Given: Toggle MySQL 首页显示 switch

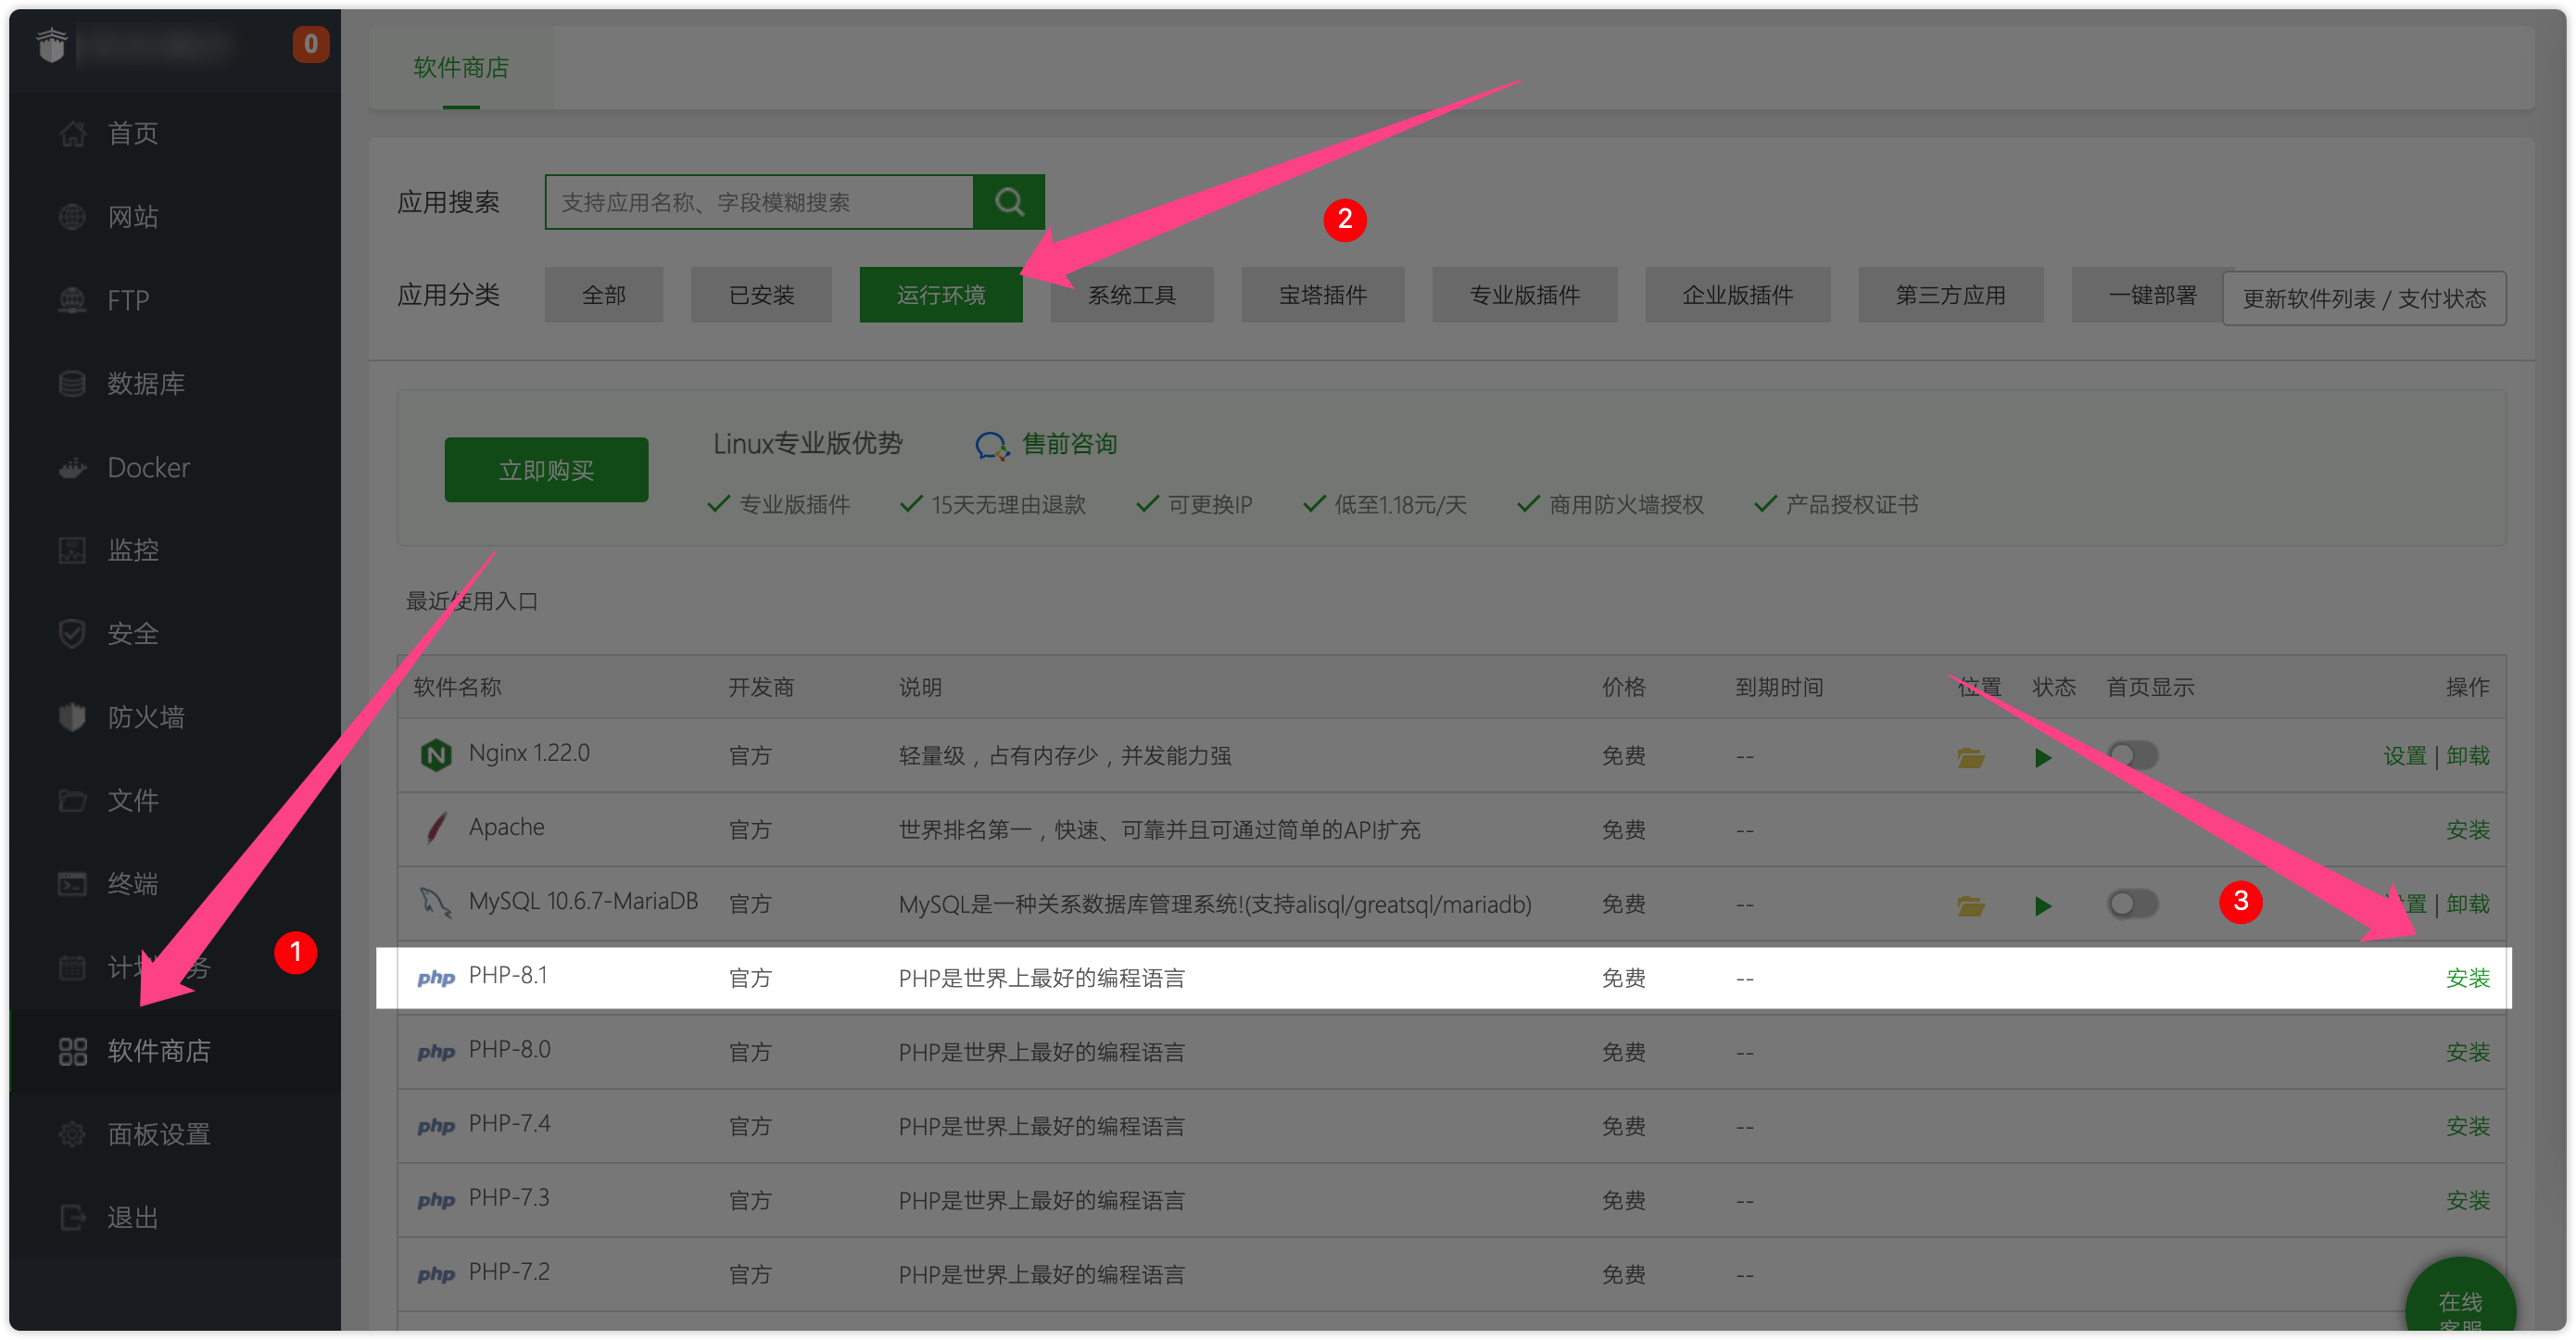Looking at the screenshot, I should point(2132,903).
